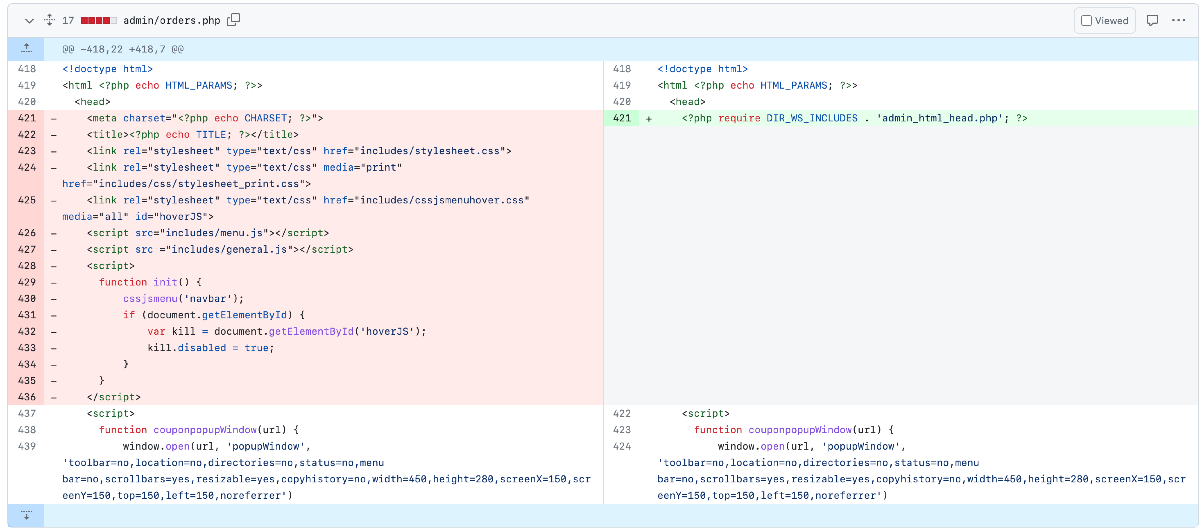This screenshot has height=529, width=1200.
Task: Click the deleted kill.disabled = true line
Action: (x=210, y=347)
